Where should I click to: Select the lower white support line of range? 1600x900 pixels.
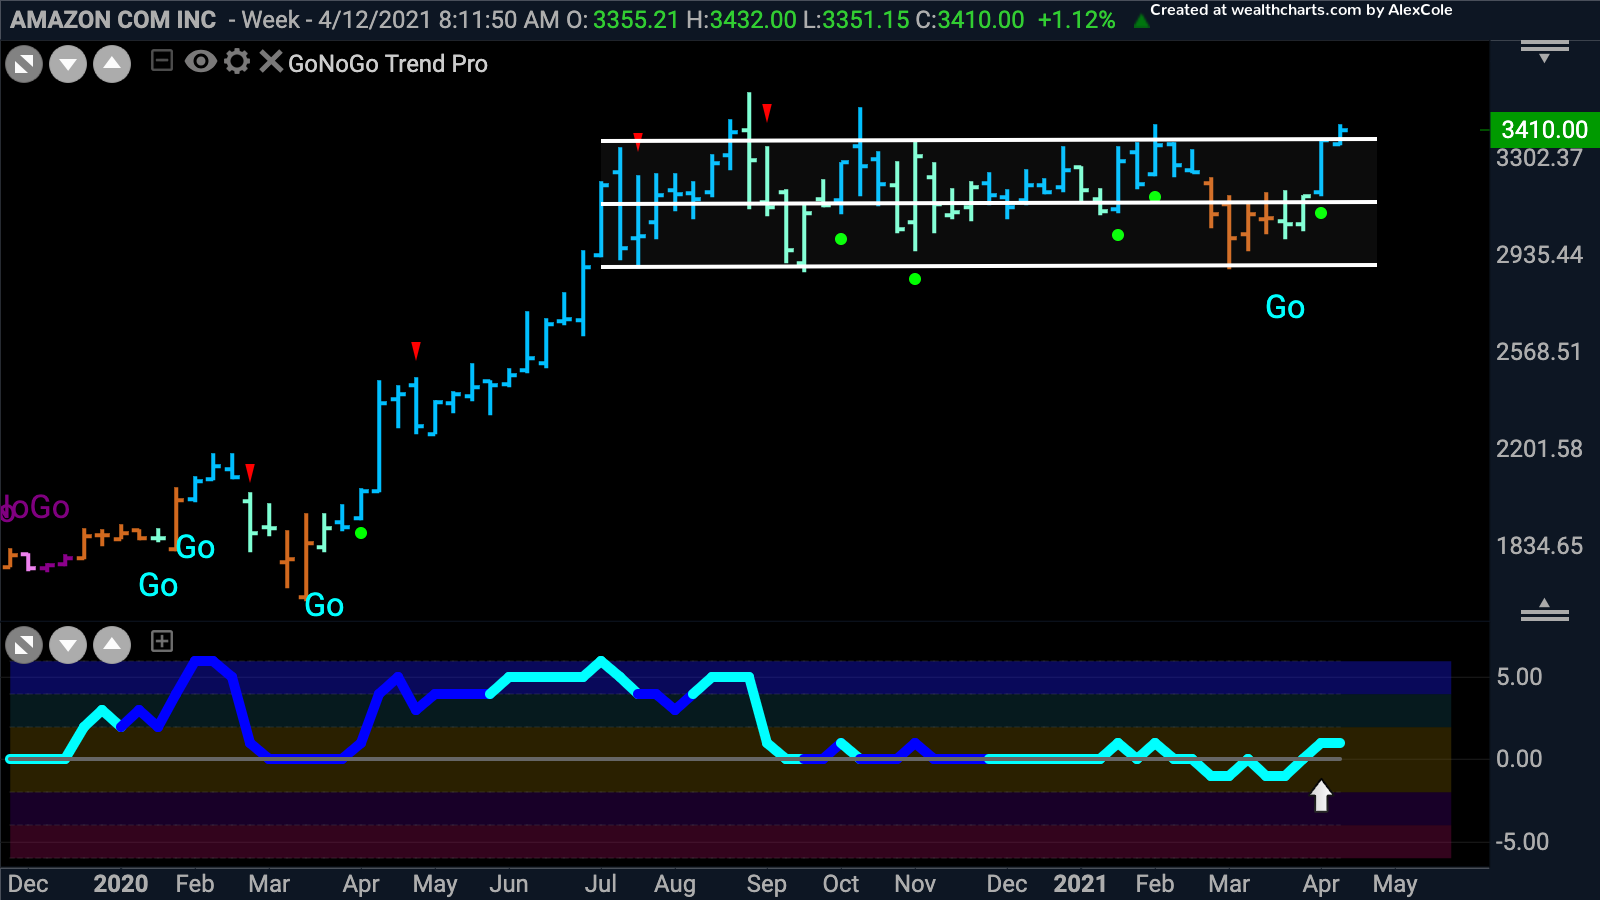pos(989,265)
